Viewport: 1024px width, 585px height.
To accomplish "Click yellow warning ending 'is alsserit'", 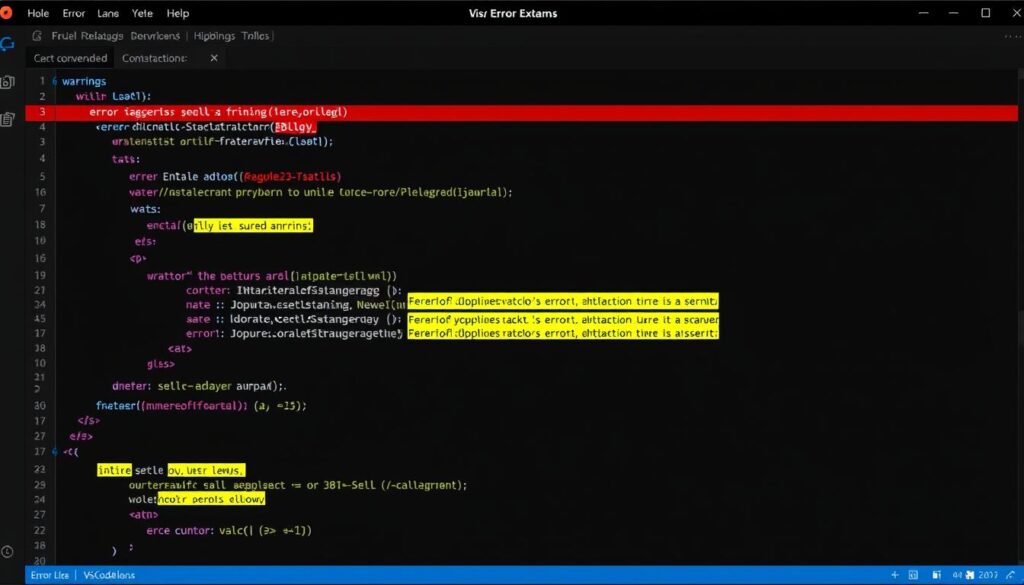I will pyautogui.click(x=563, y=333).
